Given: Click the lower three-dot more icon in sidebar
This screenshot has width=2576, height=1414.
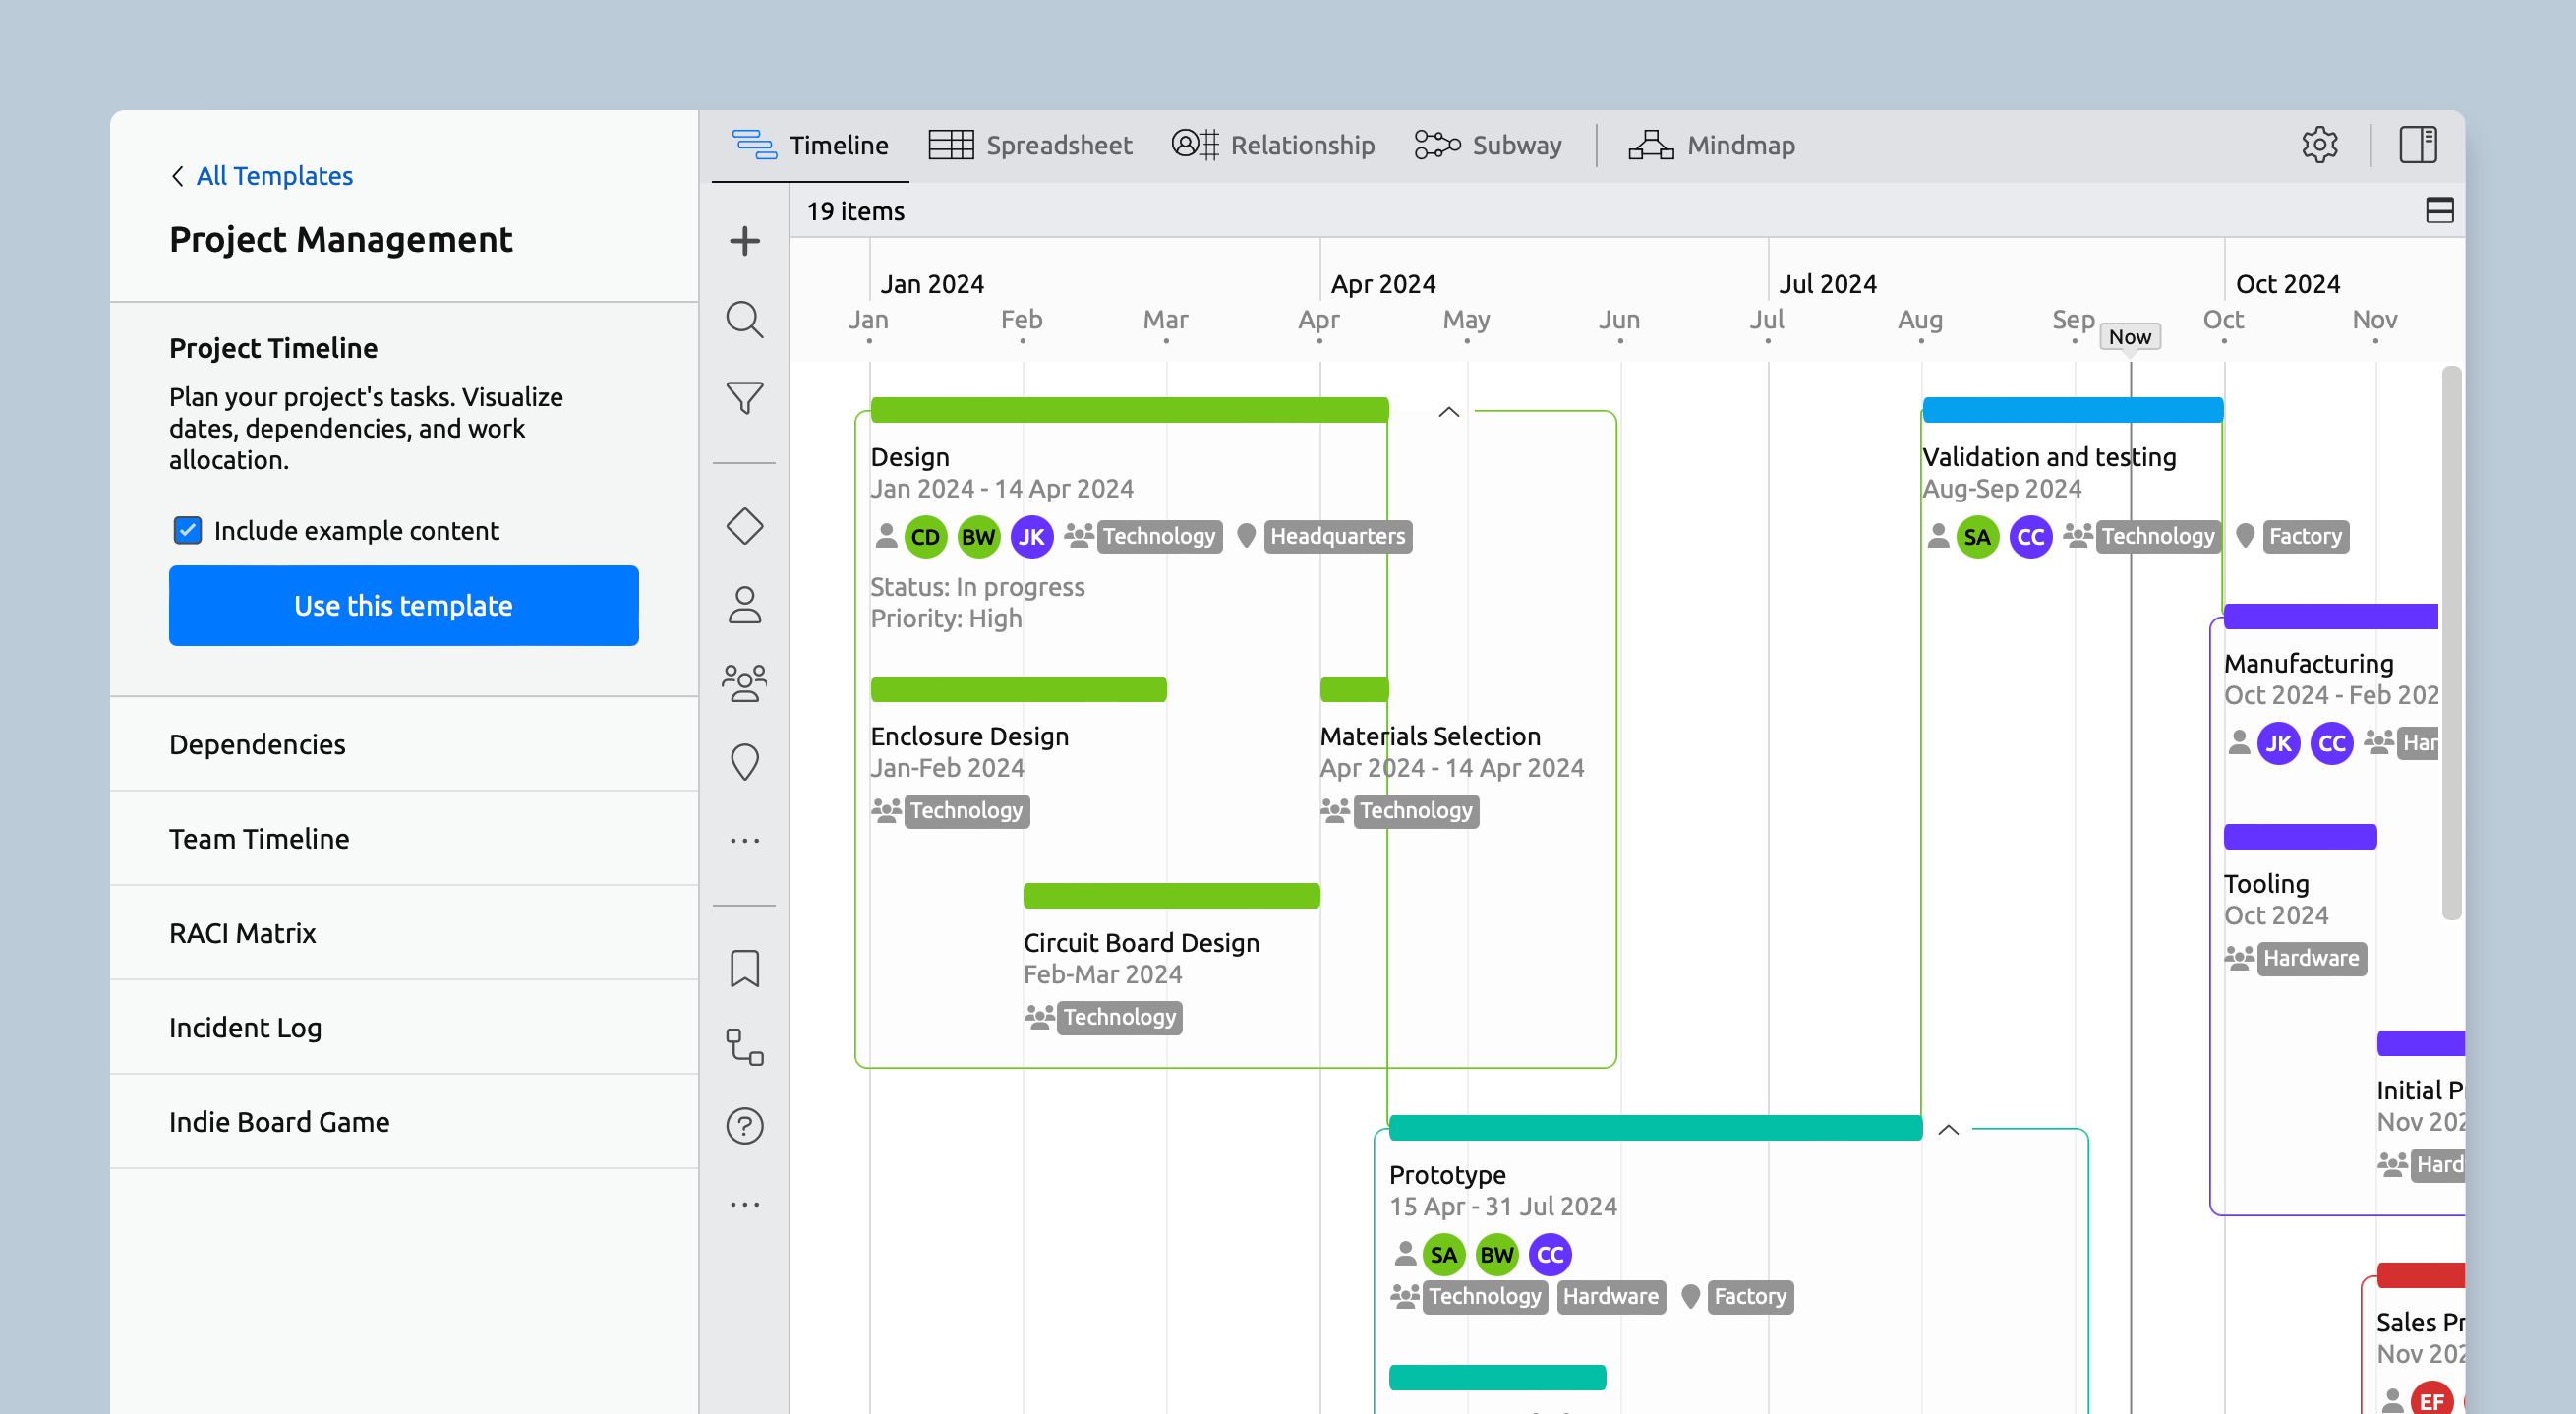Looking at the screenshot, I should tap(744, 1205).
